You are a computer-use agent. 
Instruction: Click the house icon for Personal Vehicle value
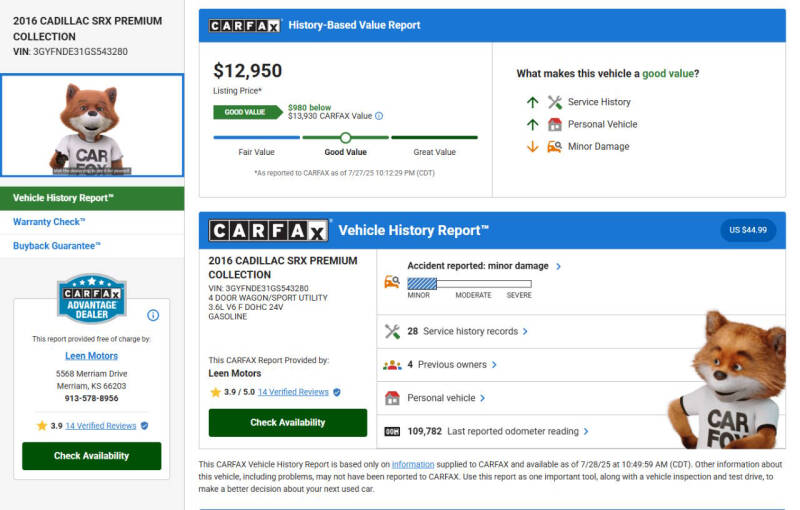point(555,124)
